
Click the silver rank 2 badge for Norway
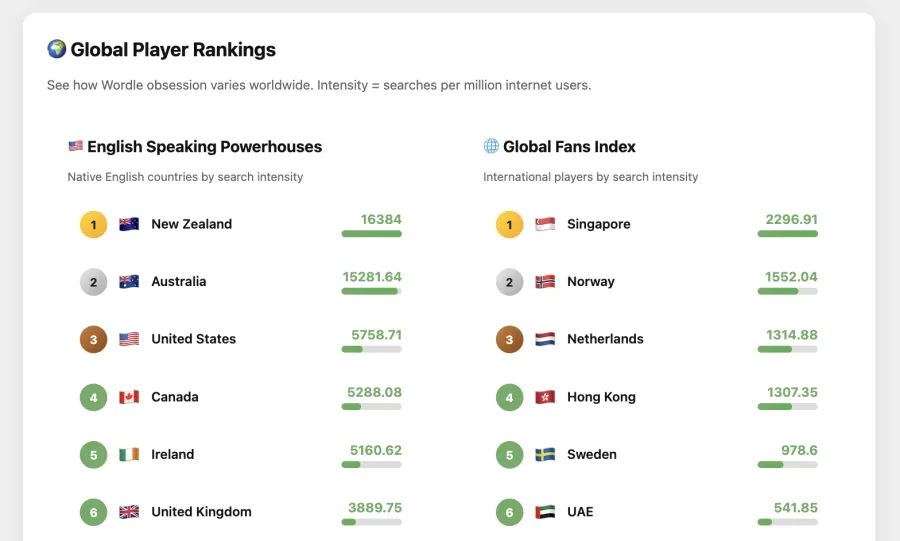point(509,282)
